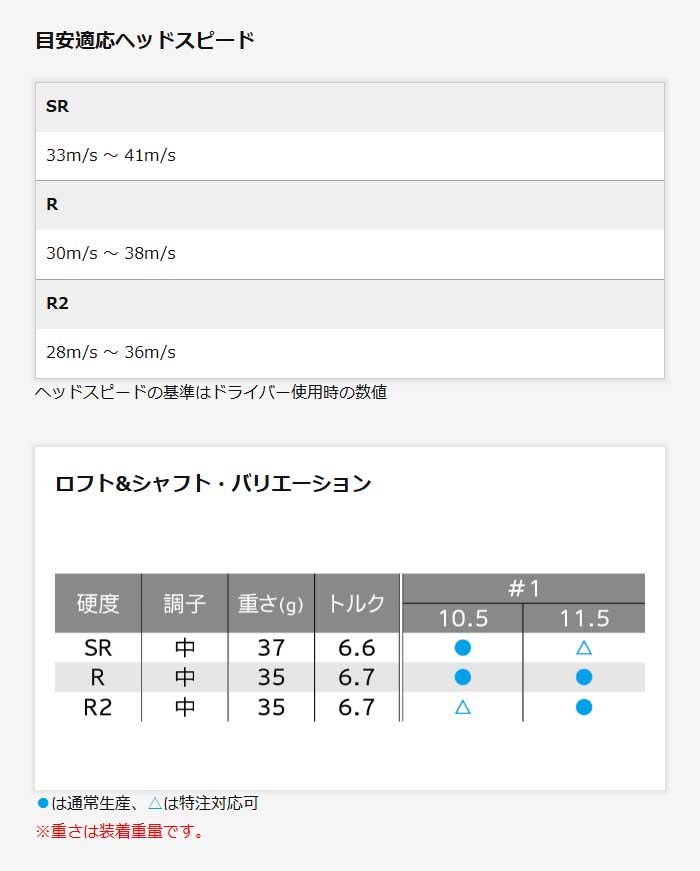
Task: Click the blue circle for SR 10.5 loft
Action: tap(462, 647)
